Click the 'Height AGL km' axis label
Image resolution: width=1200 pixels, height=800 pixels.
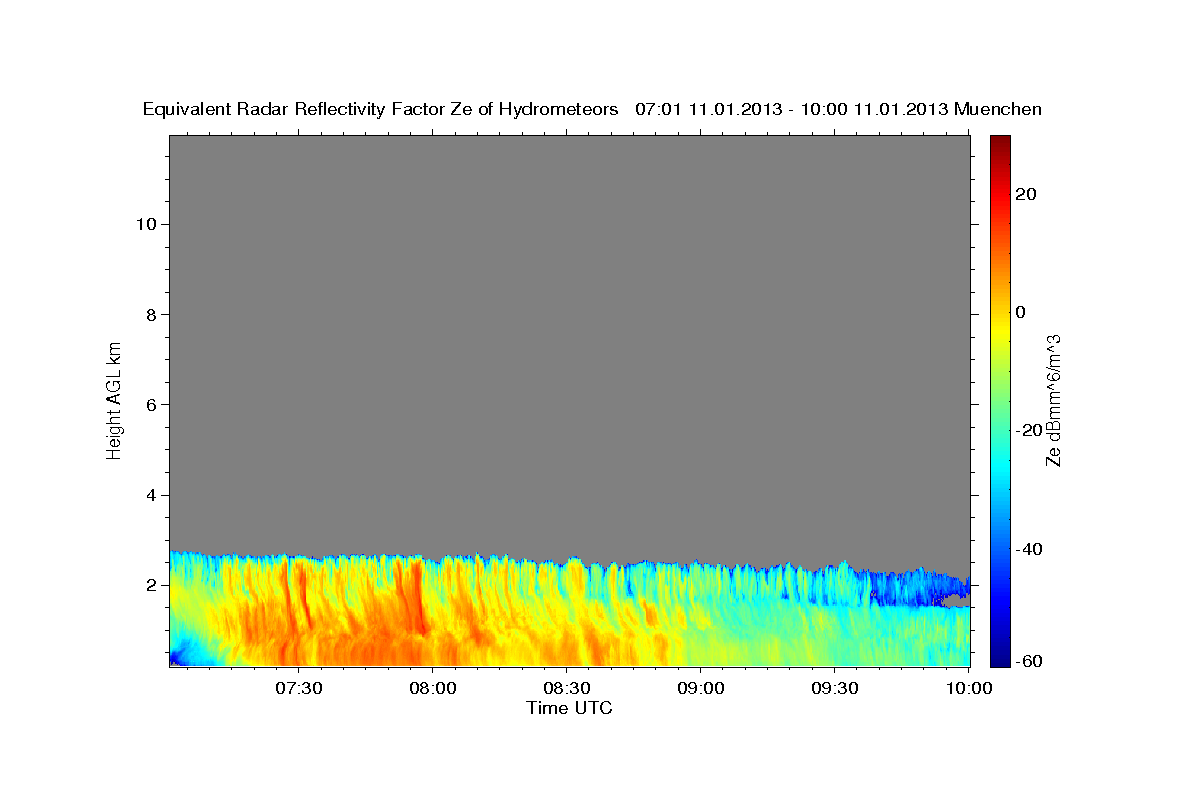(114, 399)
